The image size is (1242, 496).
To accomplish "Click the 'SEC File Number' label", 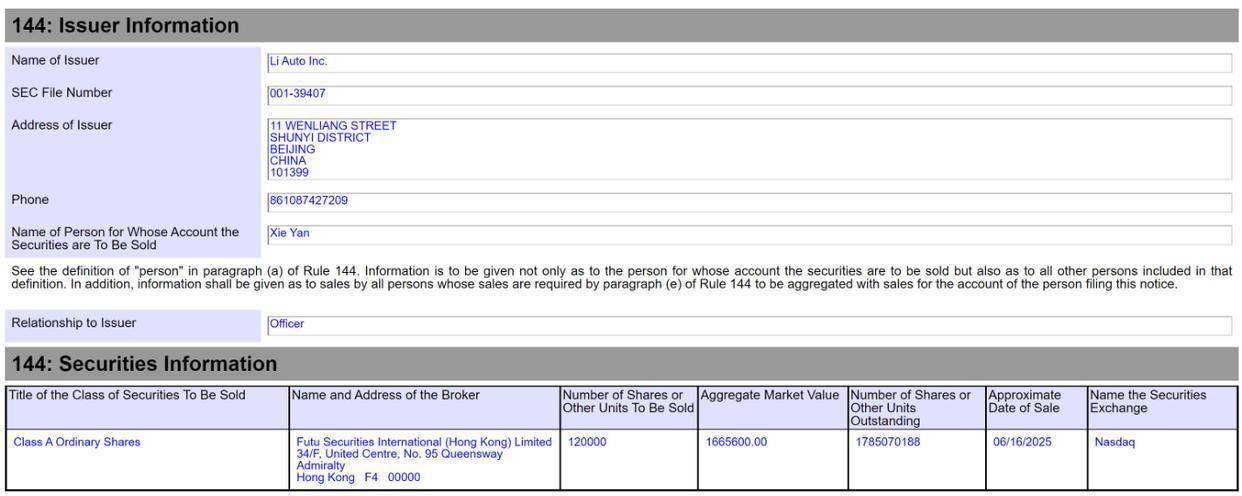I will click(x=62, y=93).
